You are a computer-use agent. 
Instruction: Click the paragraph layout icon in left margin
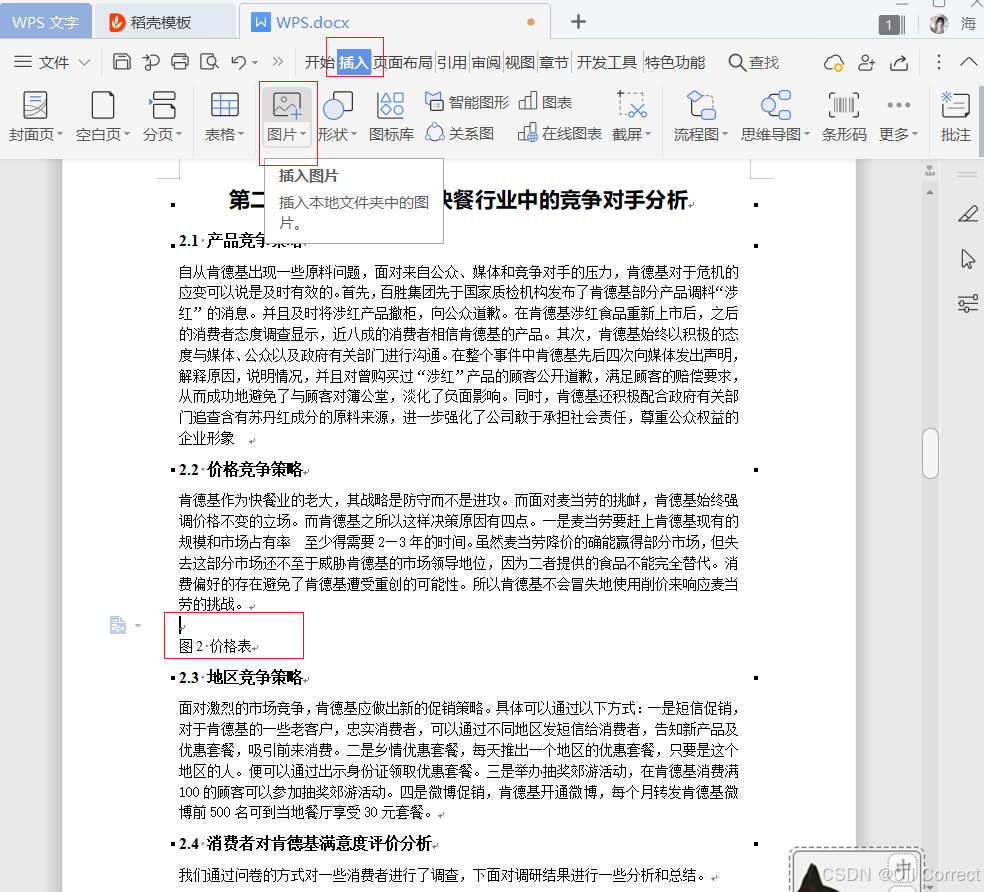pos(117,625)
